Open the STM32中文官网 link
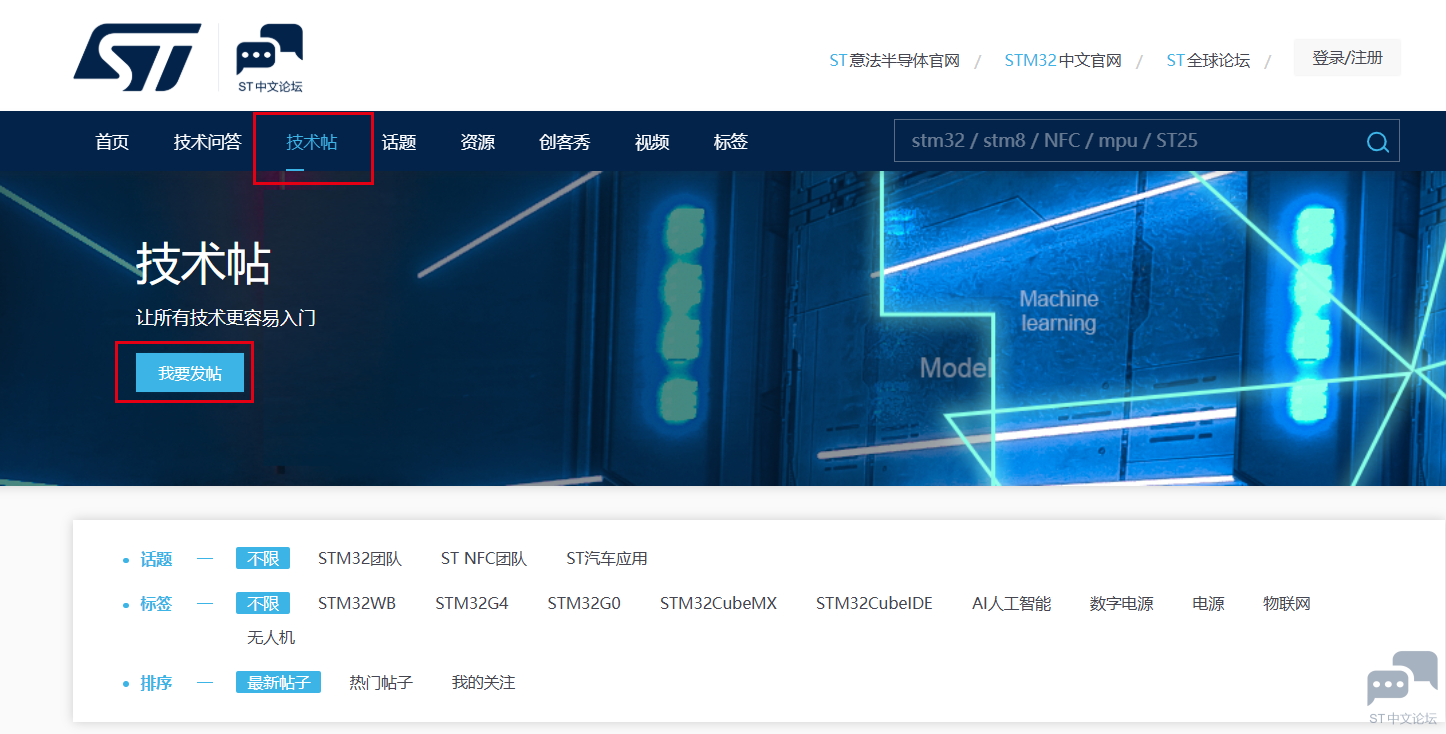This screenshot has height=734, width=1446. click(x=1063, y=61)
